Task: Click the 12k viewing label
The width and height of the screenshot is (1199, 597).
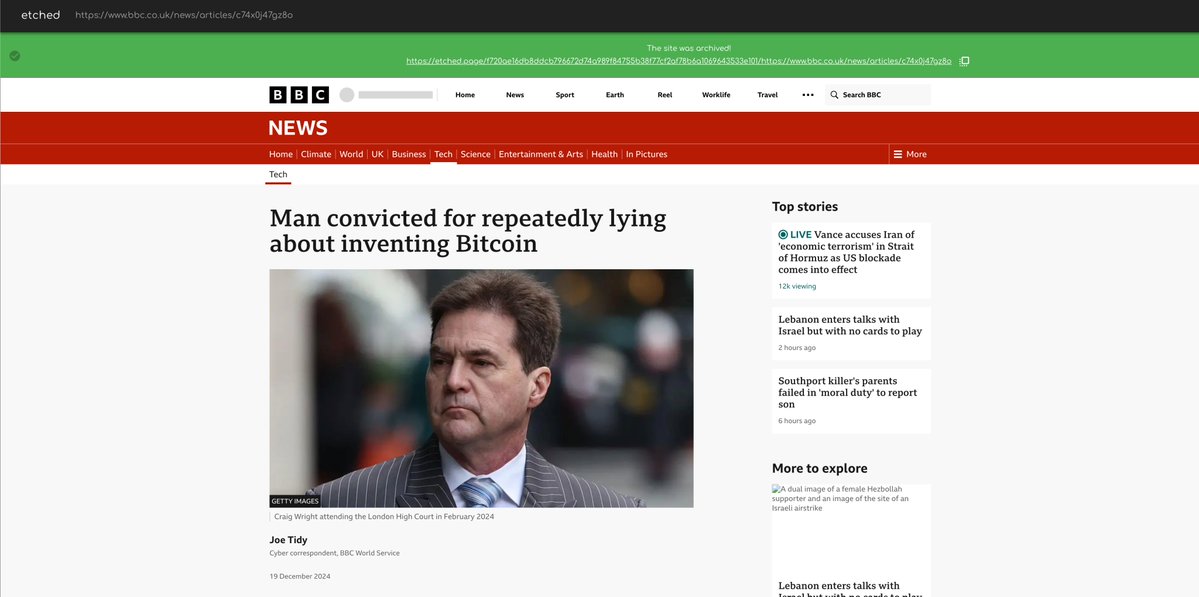Action: (x=797, y=287)
